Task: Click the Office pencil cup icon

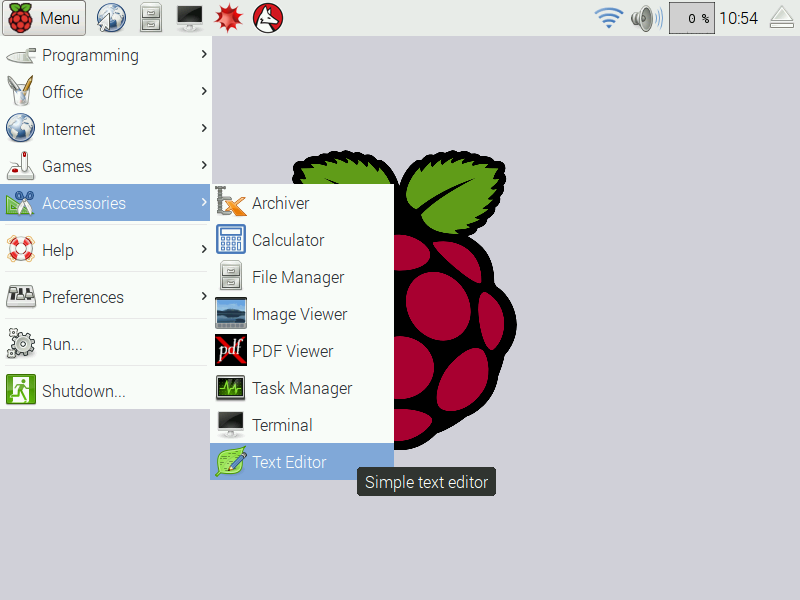Action: [x=20, y=91]
